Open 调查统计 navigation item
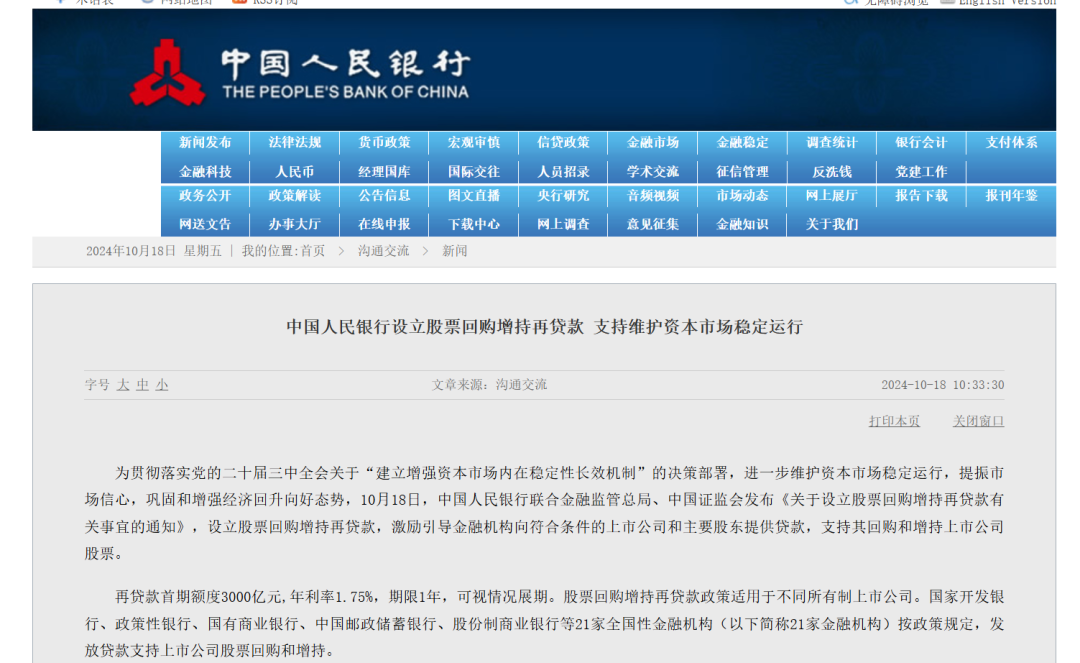This screenshot has width=1080, height=663. tap(832, 143)
